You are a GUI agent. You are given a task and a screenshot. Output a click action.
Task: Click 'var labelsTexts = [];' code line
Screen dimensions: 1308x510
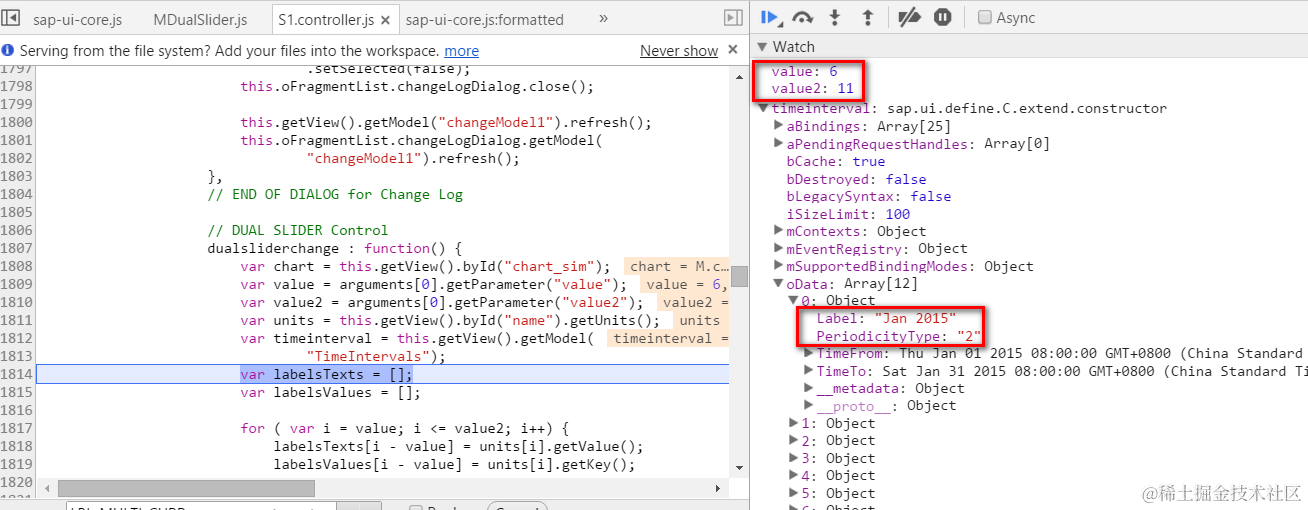coord(326,374)
